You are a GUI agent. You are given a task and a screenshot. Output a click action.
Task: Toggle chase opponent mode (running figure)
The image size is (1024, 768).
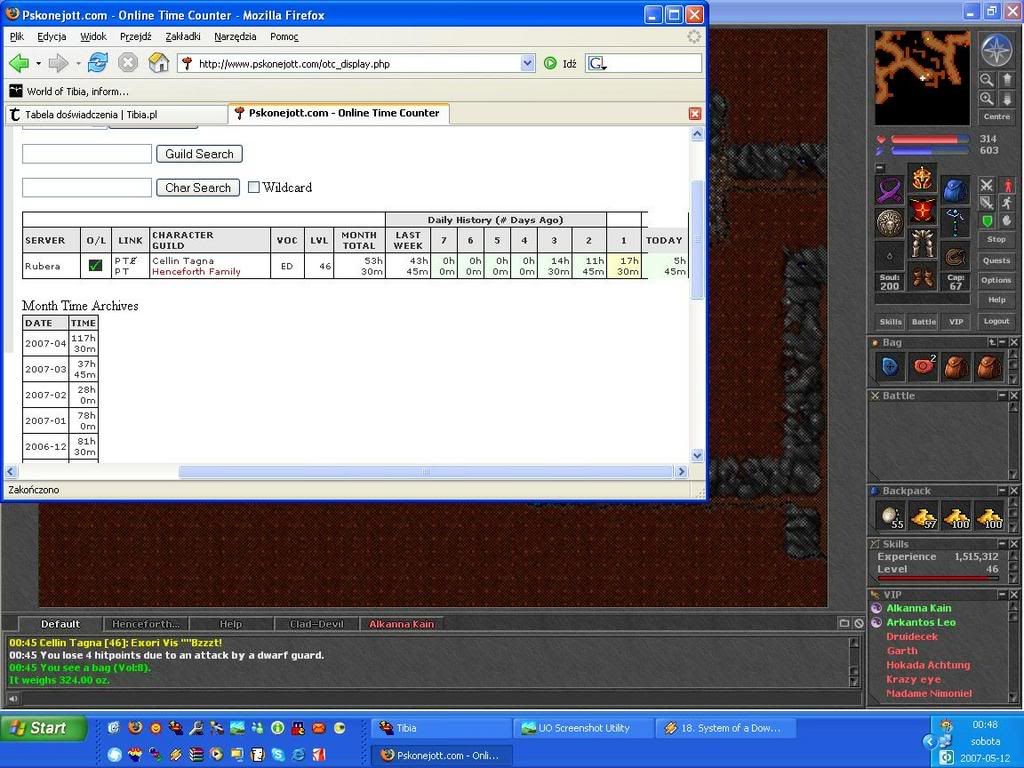tap(1007, 203)
